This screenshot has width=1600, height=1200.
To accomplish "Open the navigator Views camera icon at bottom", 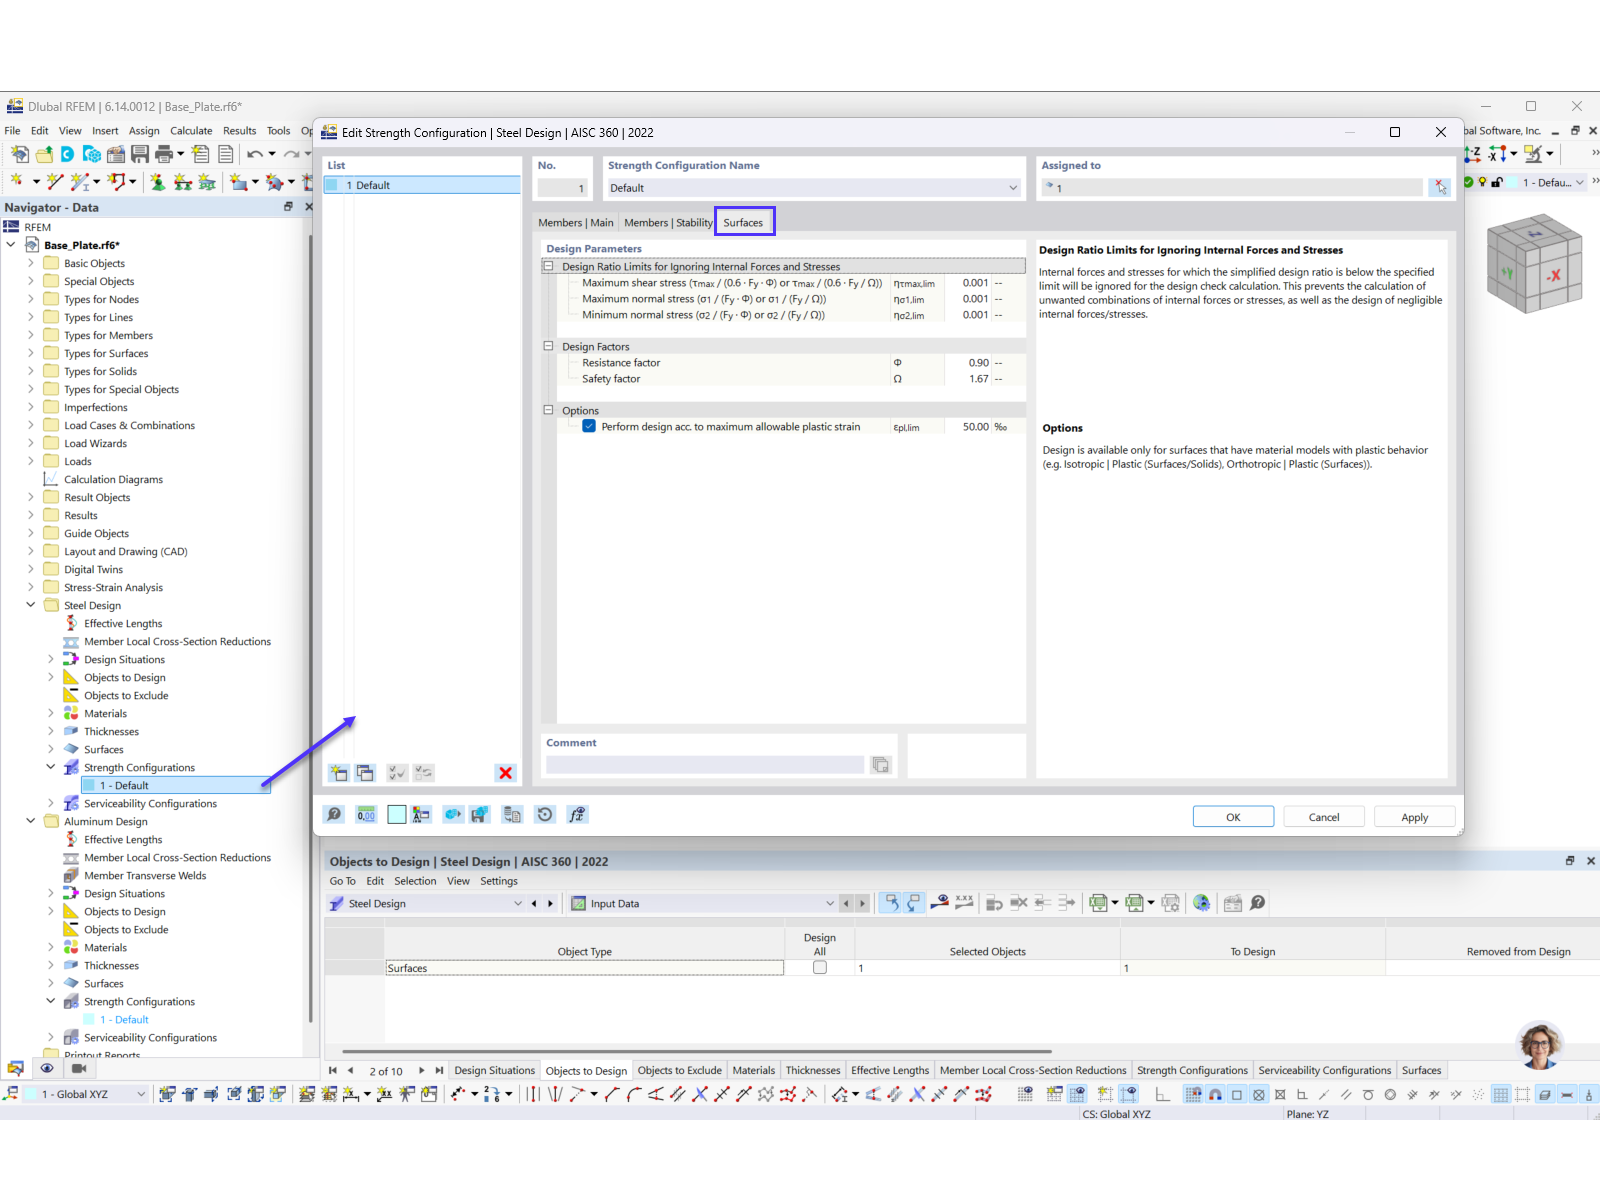I will coord(79,1068).
